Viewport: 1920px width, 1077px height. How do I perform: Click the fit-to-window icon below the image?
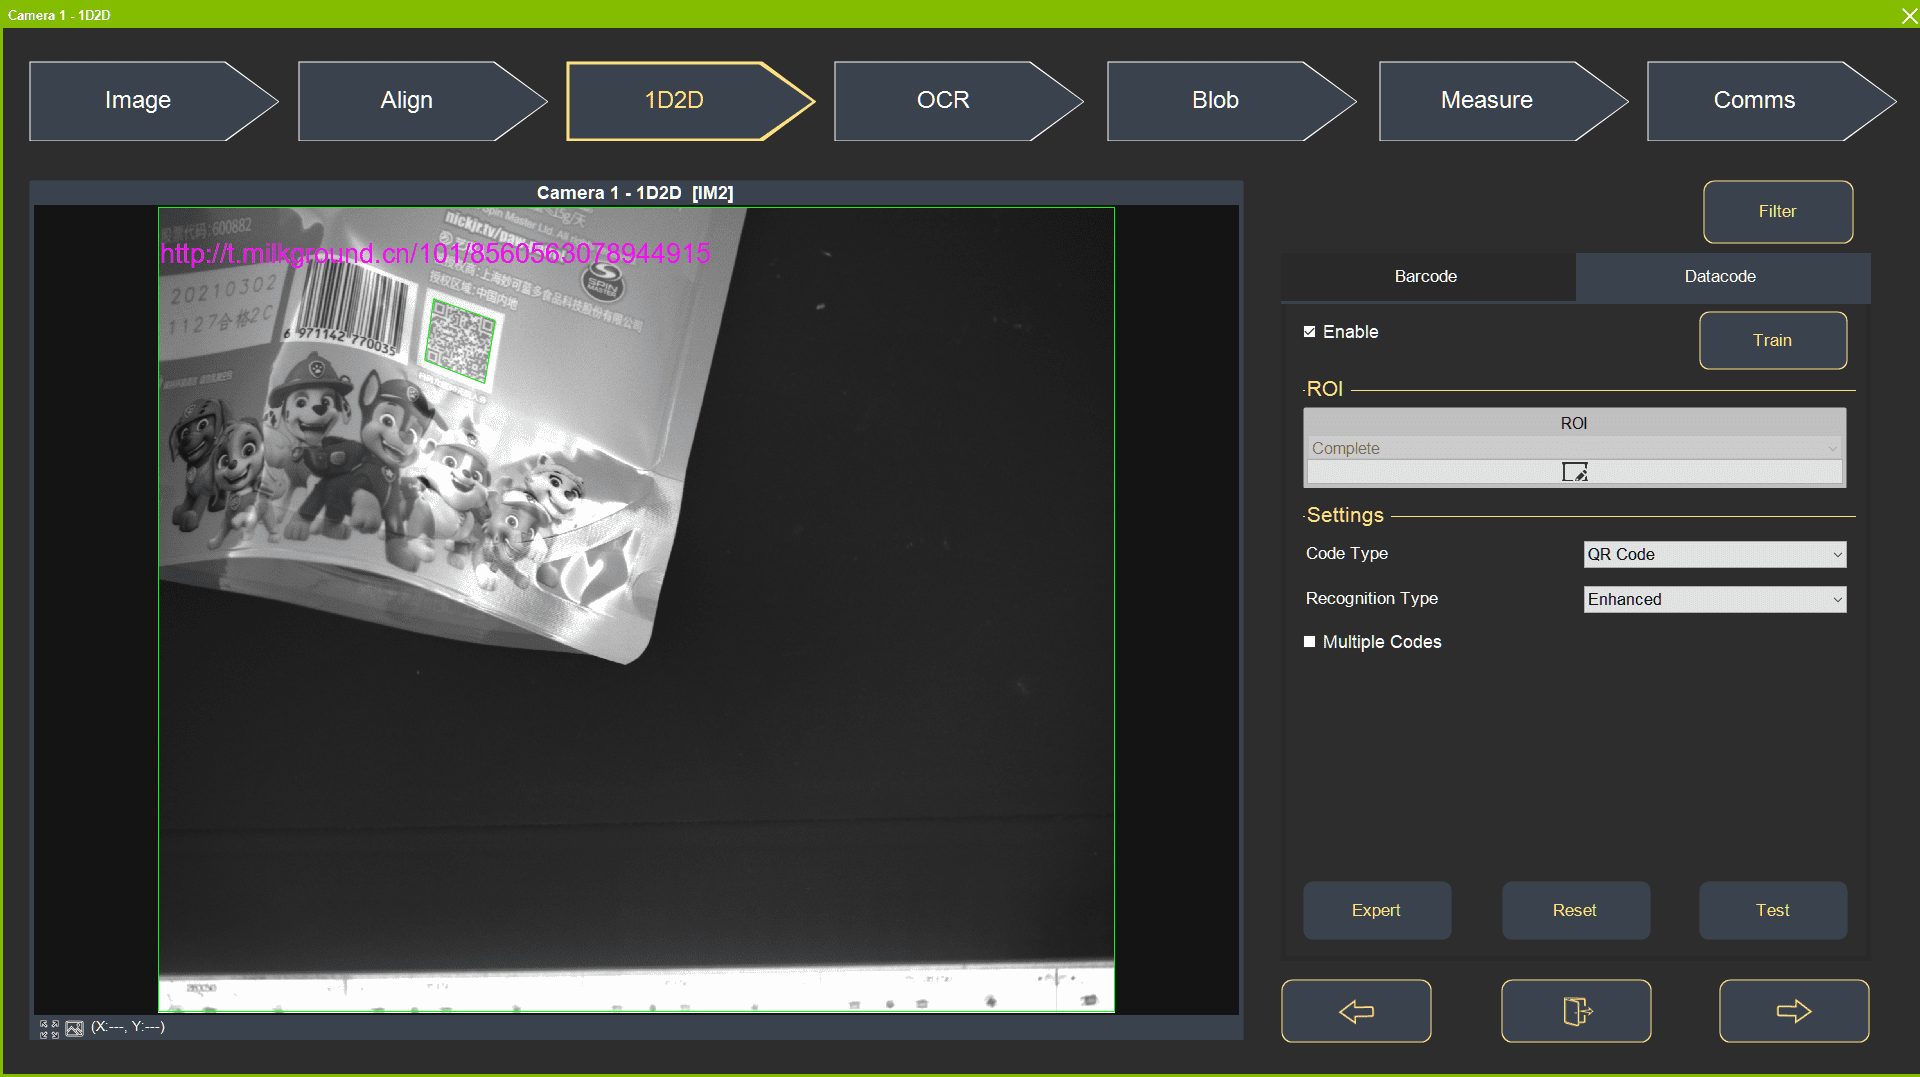tap(49, 1028)
